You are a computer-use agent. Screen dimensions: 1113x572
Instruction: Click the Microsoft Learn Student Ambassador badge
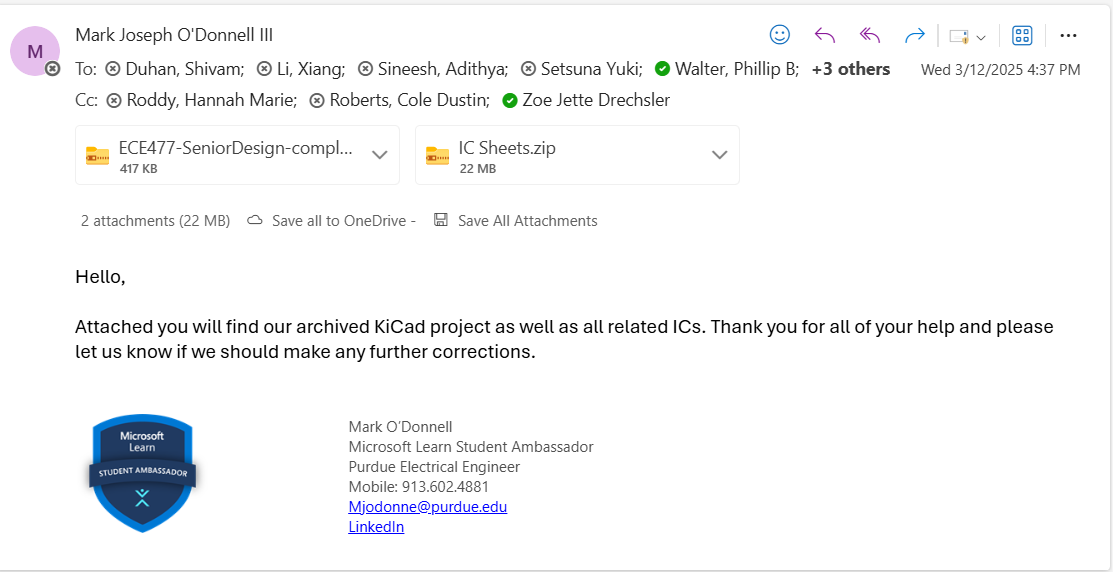pos(142,472)
